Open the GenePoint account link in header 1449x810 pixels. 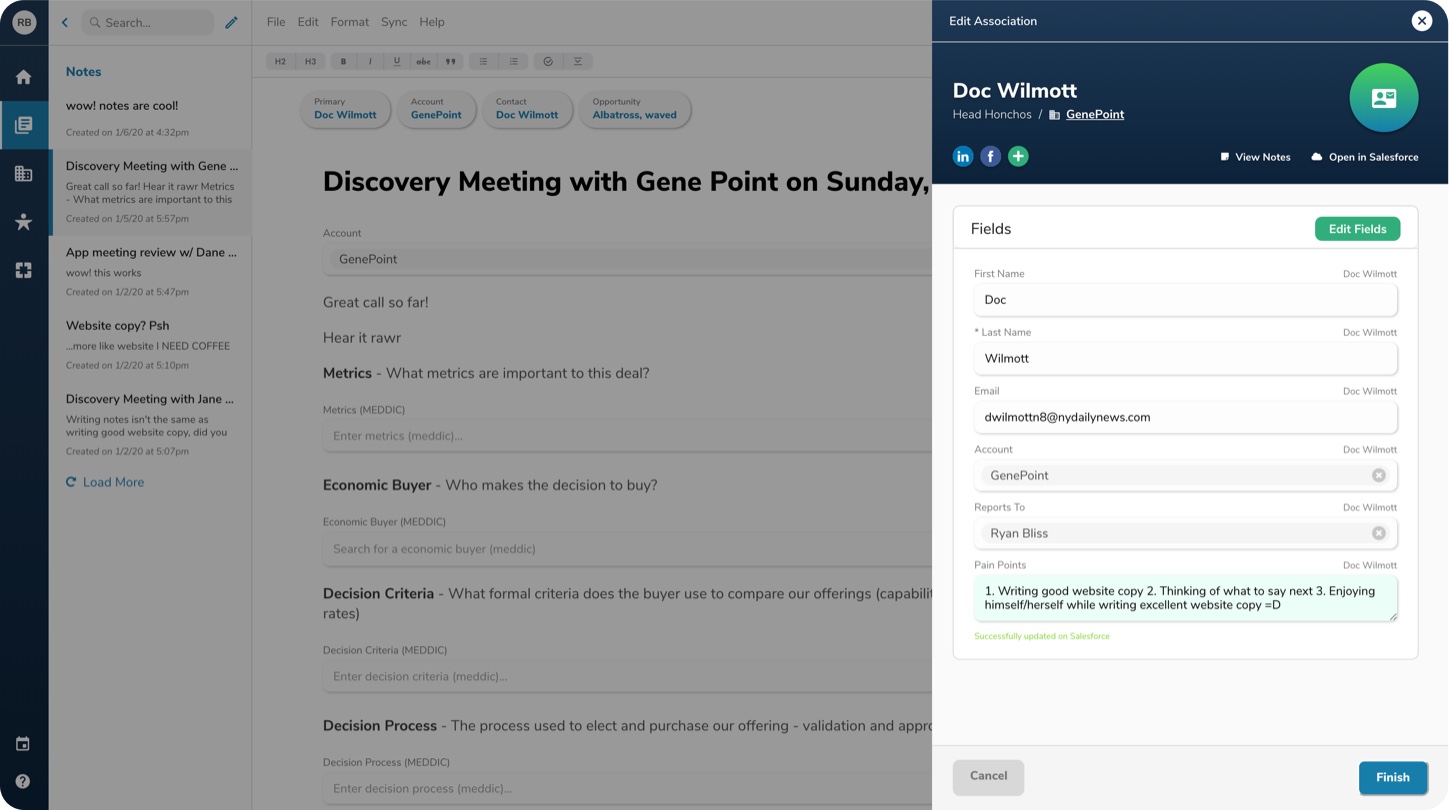(1095, 115)
